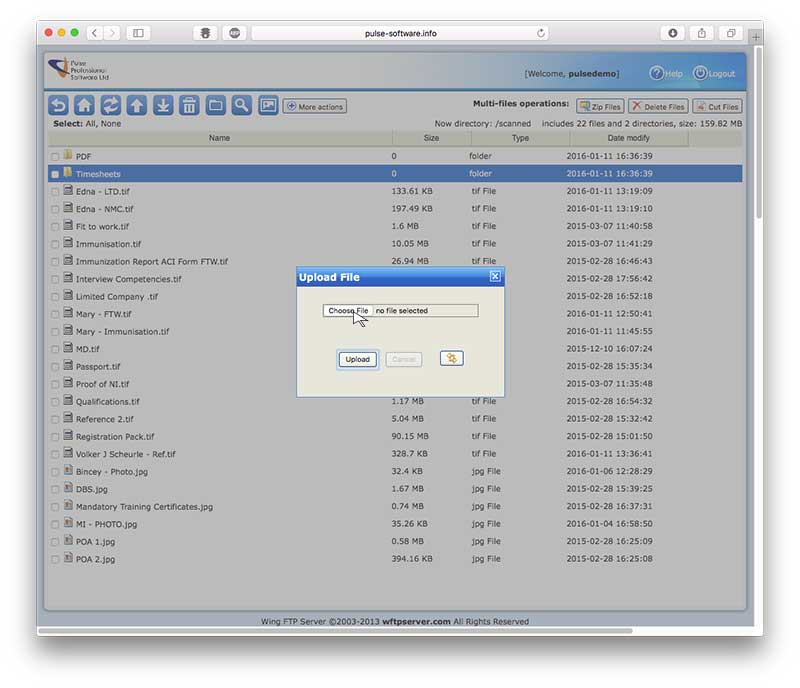Select the DBS.jpg checkbox
The image size is (800, 688).
click(55, 489)
